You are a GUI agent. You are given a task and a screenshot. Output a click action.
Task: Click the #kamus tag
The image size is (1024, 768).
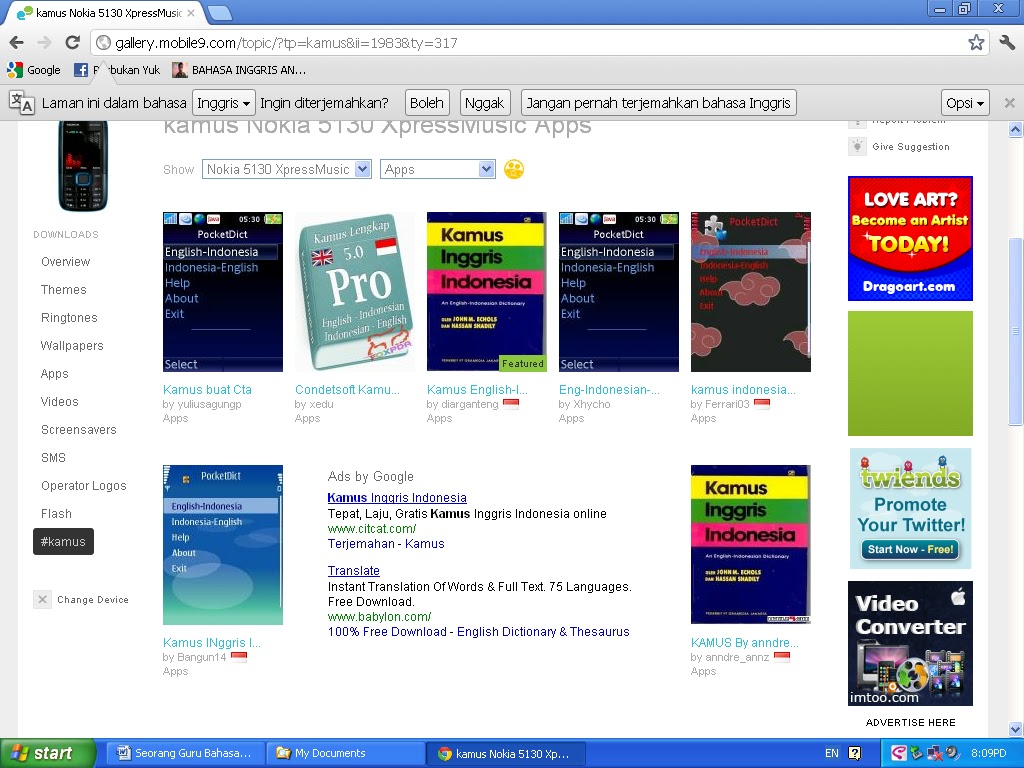(x=63, y=541)
